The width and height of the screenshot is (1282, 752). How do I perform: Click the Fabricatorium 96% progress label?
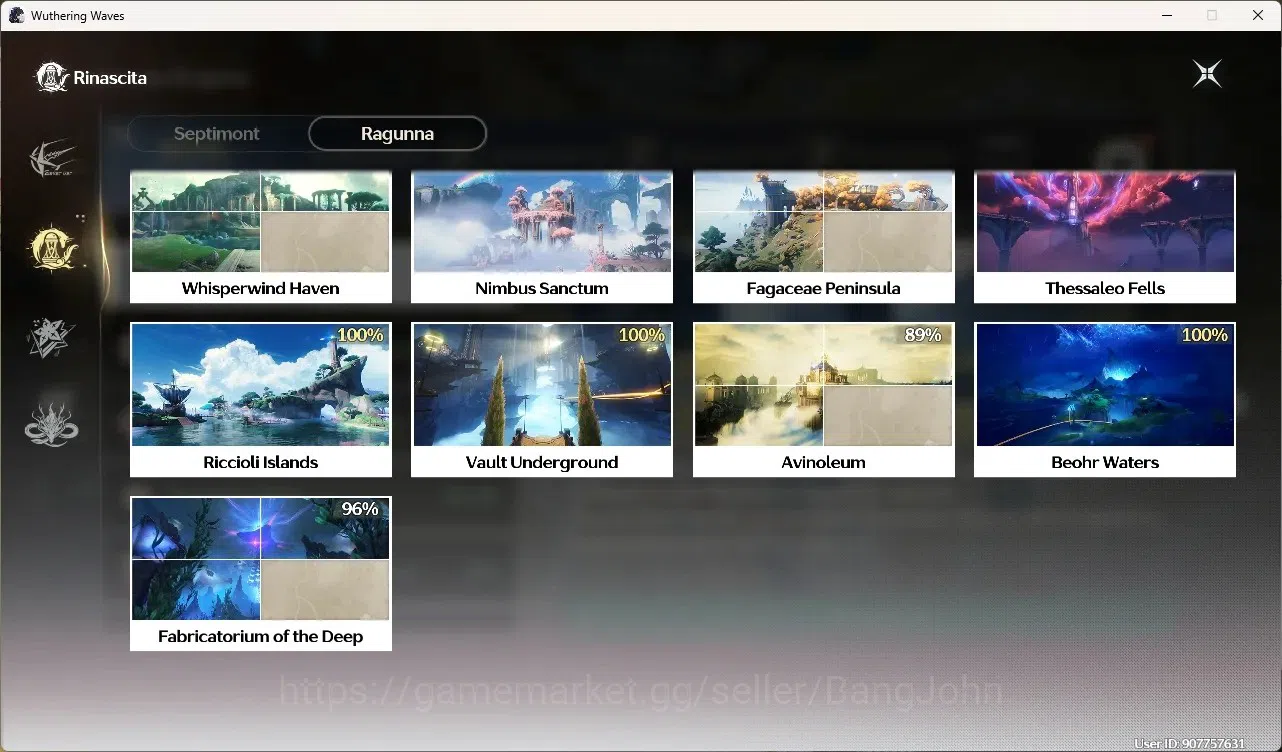(x=360, y=509)
